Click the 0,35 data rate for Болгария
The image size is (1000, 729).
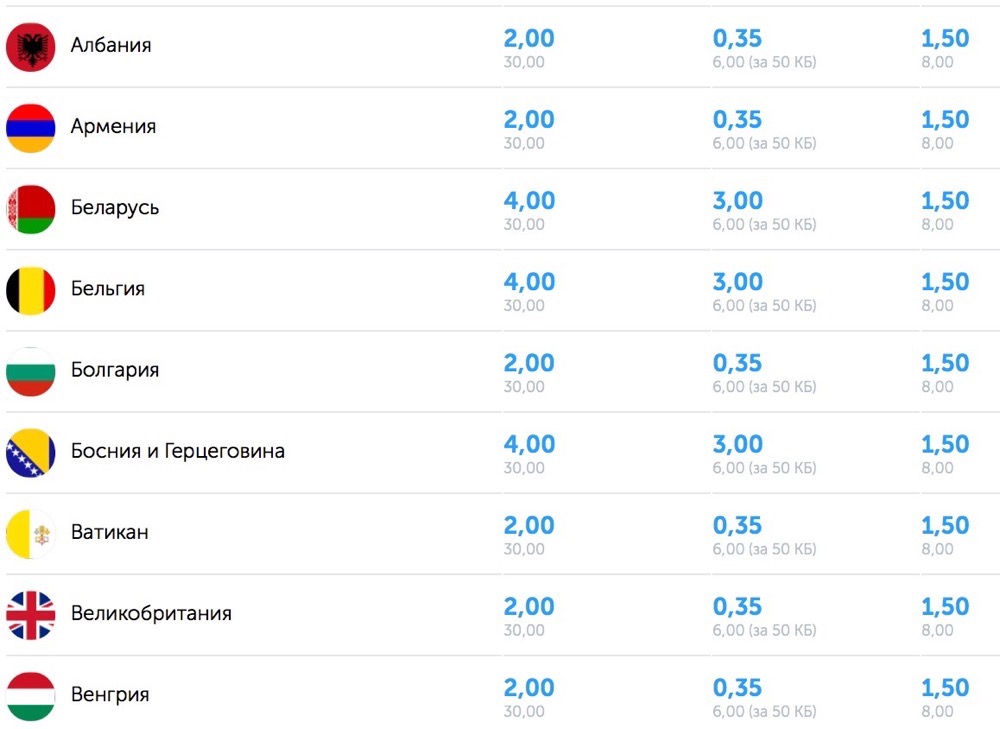point(737,363)
